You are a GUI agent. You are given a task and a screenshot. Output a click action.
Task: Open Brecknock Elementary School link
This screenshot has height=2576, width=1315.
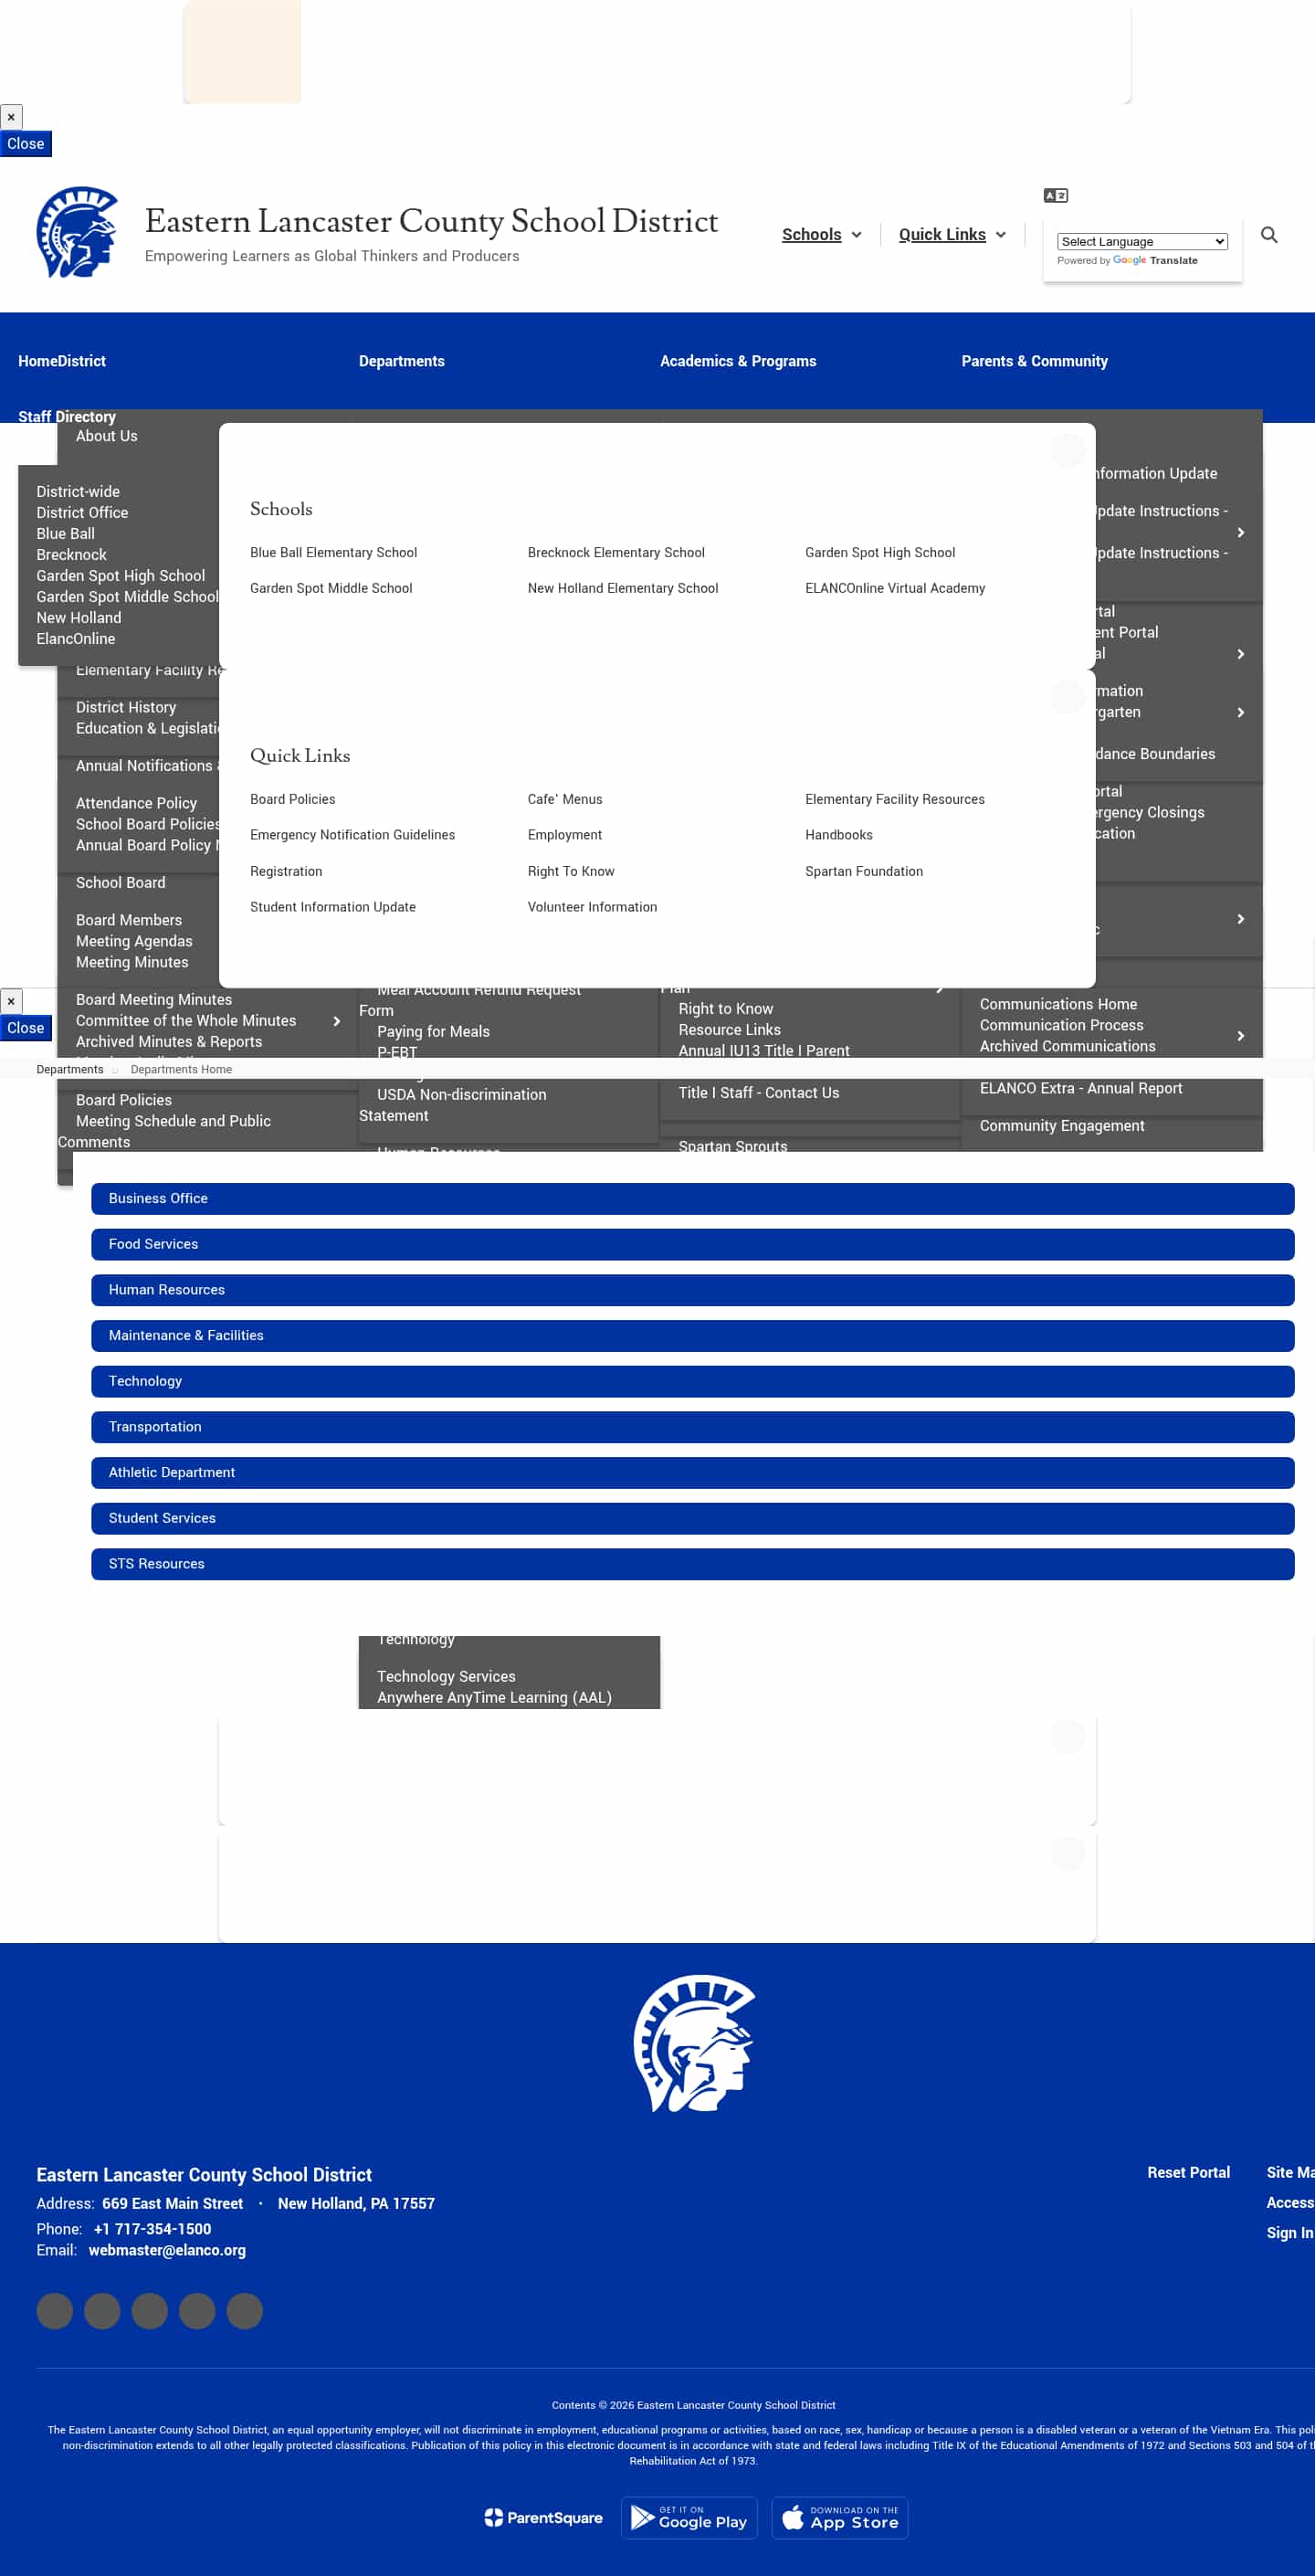(x=616, y=553)
